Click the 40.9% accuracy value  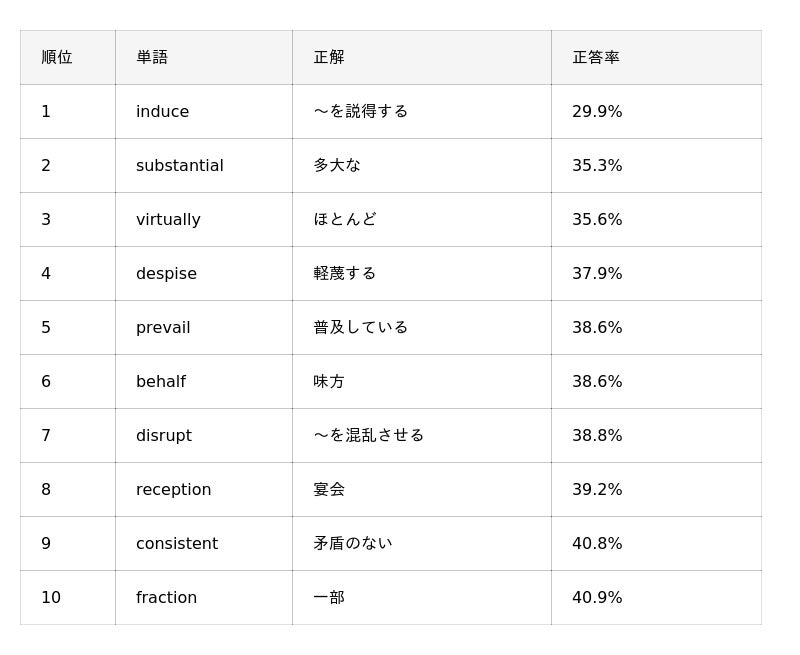coord(597,597)
